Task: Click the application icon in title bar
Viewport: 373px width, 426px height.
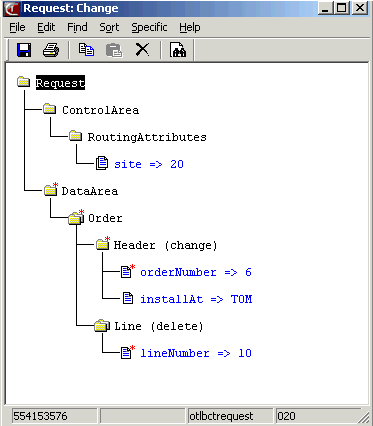Action: click(x=12, y=9)
